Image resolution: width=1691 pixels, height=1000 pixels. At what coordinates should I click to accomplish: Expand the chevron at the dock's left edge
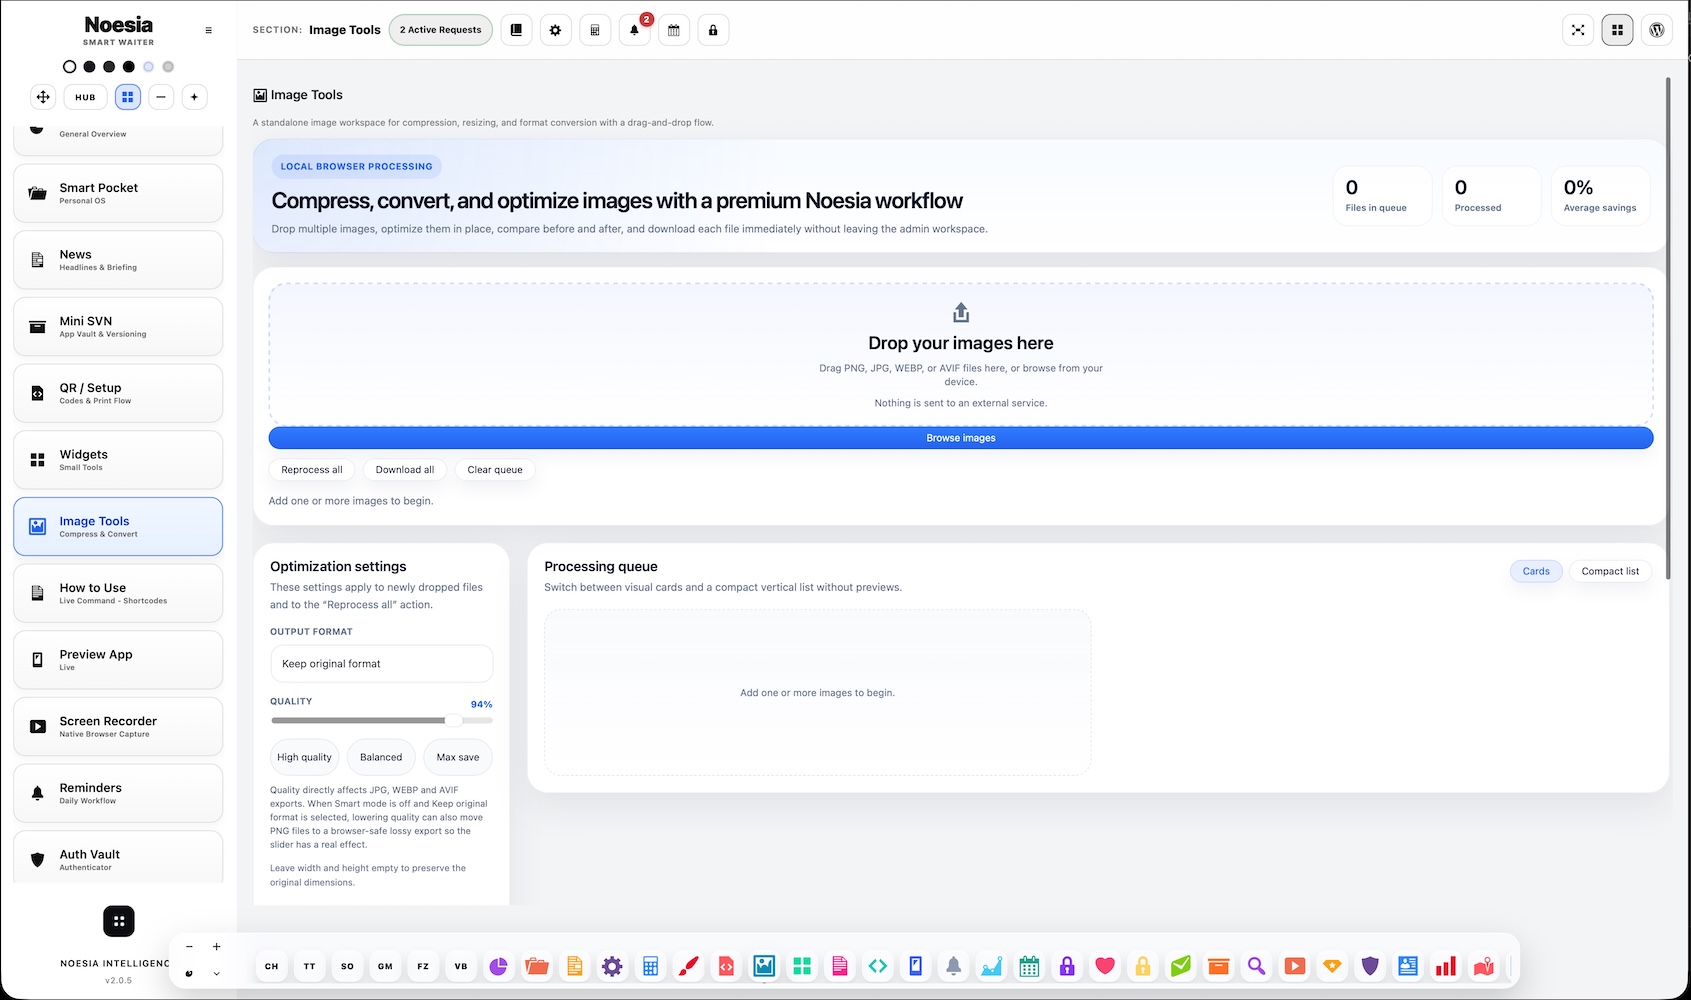pos(216,973)
